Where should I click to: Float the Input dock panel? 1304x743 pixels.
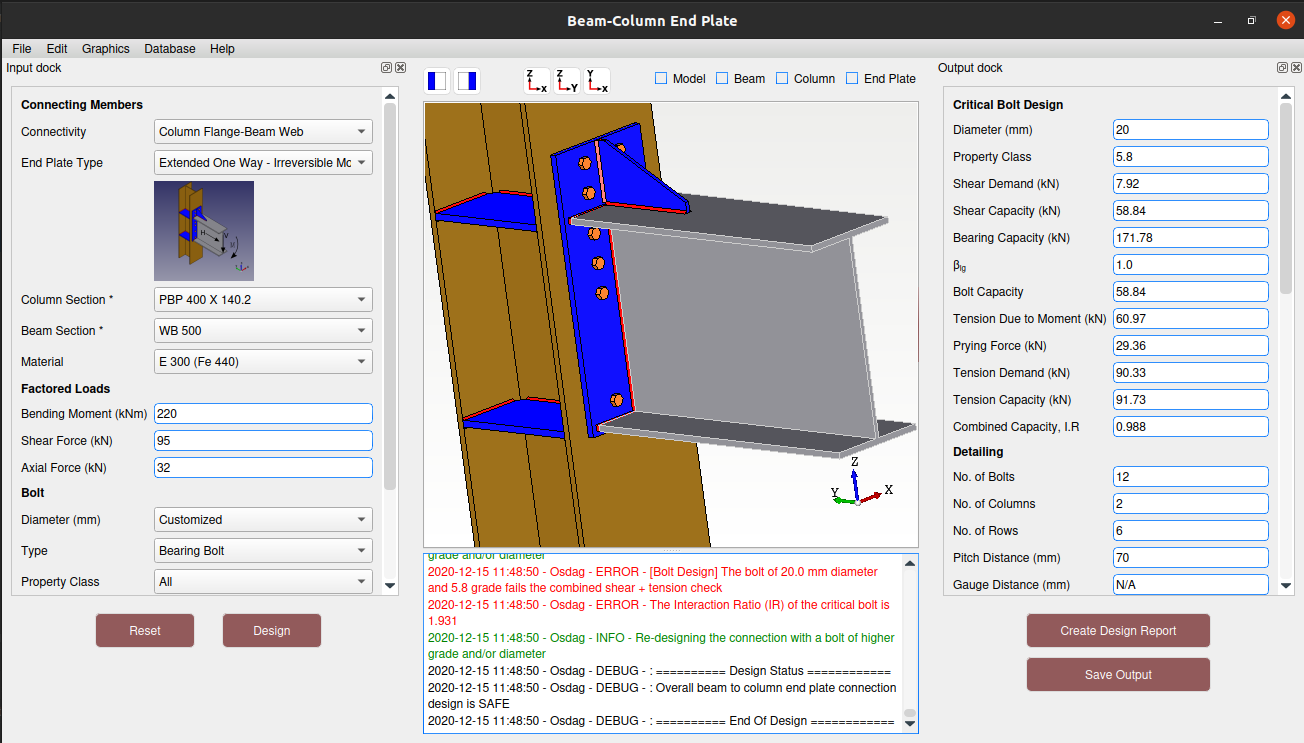pos(386,68)
